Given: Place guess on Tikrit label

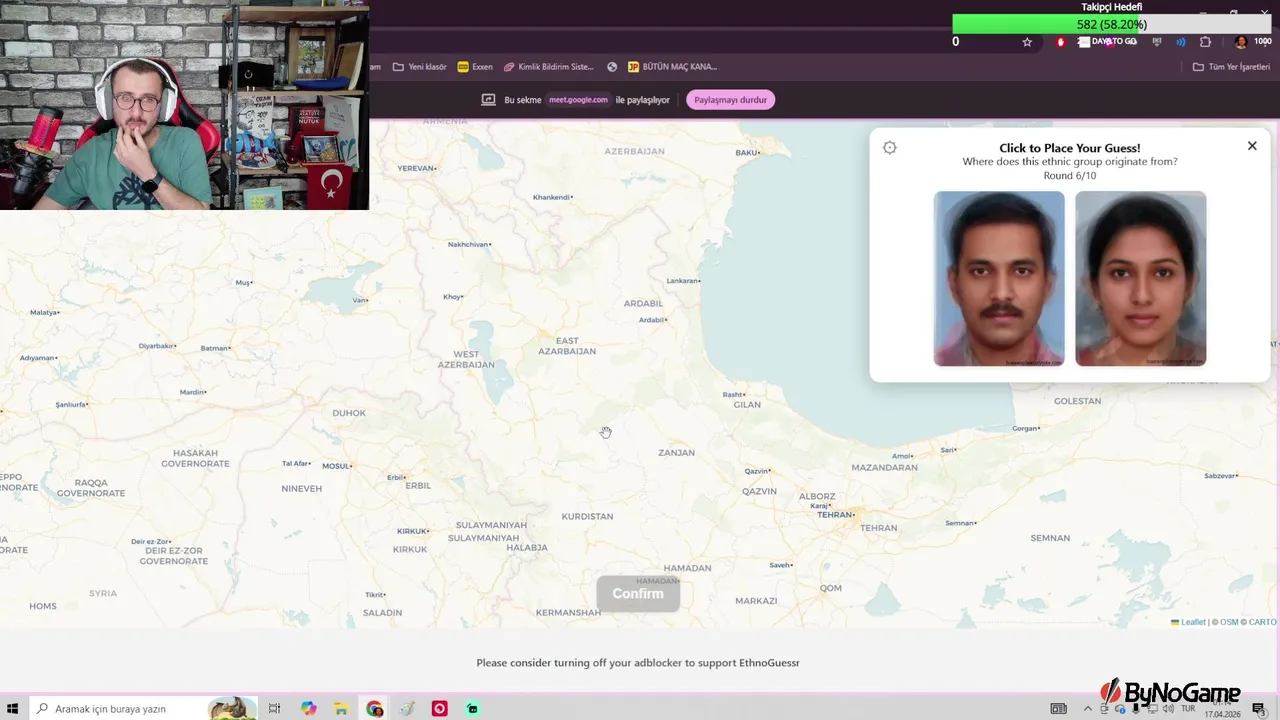Looking at the screenshot, I should 375,595.
